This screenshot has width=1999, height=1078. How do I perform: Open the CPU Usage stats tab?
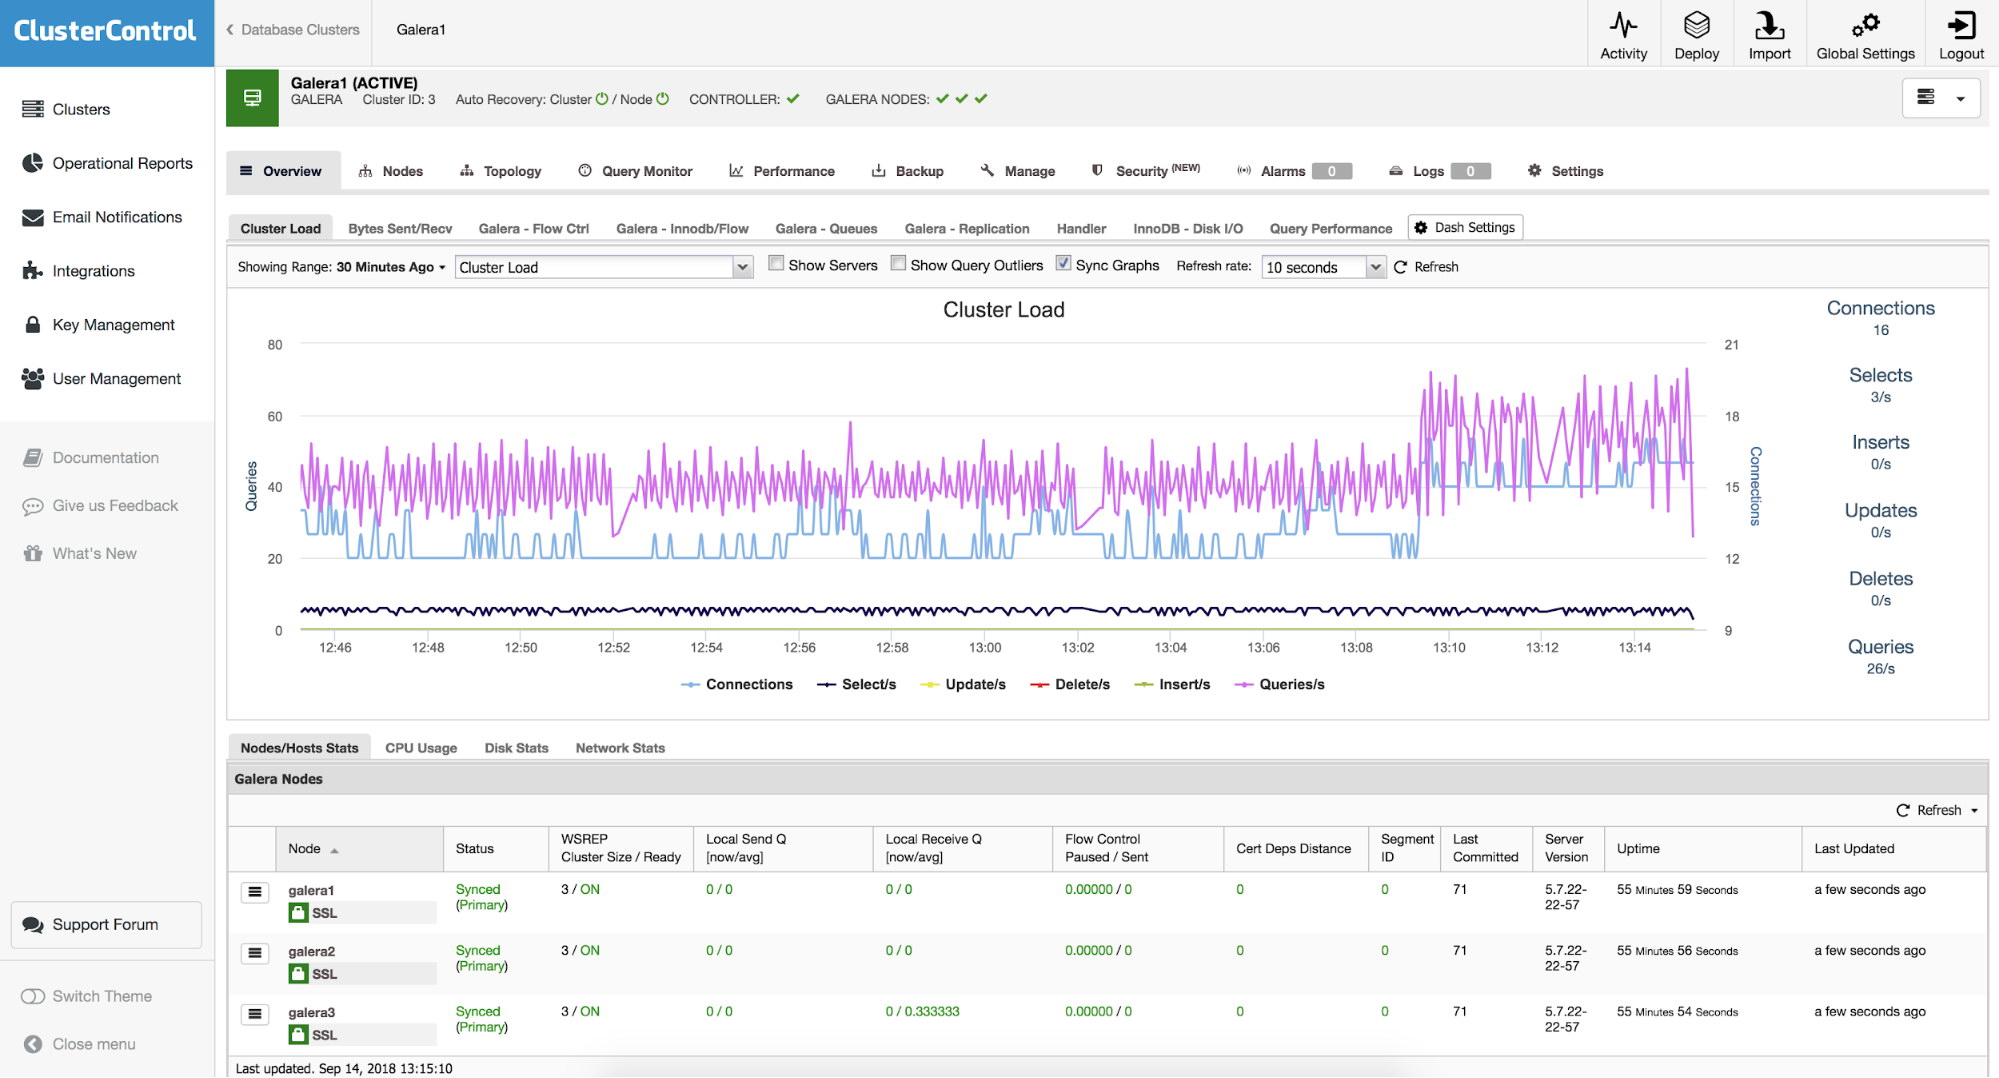pyautogui.click(x=421, y=748)
